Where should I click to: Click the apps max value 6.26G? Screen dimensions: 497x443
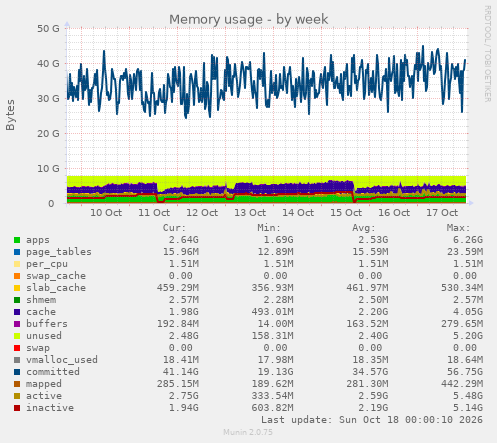pos(468,240)
